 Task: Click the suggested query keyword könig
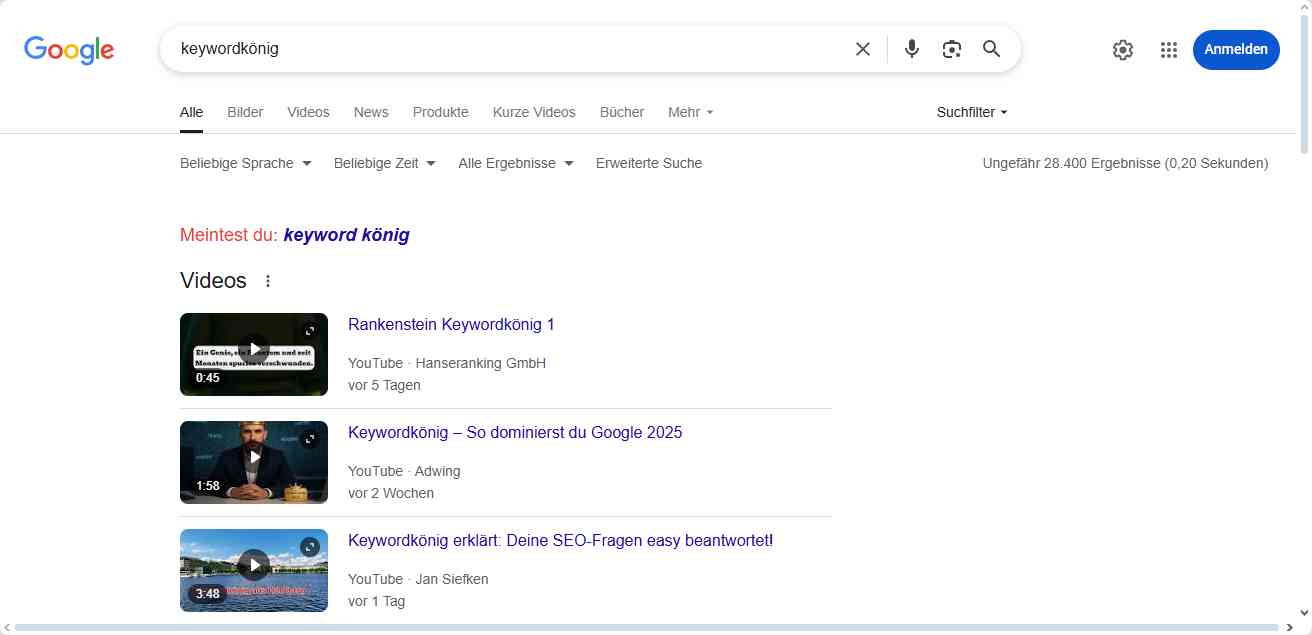(347, 235)
